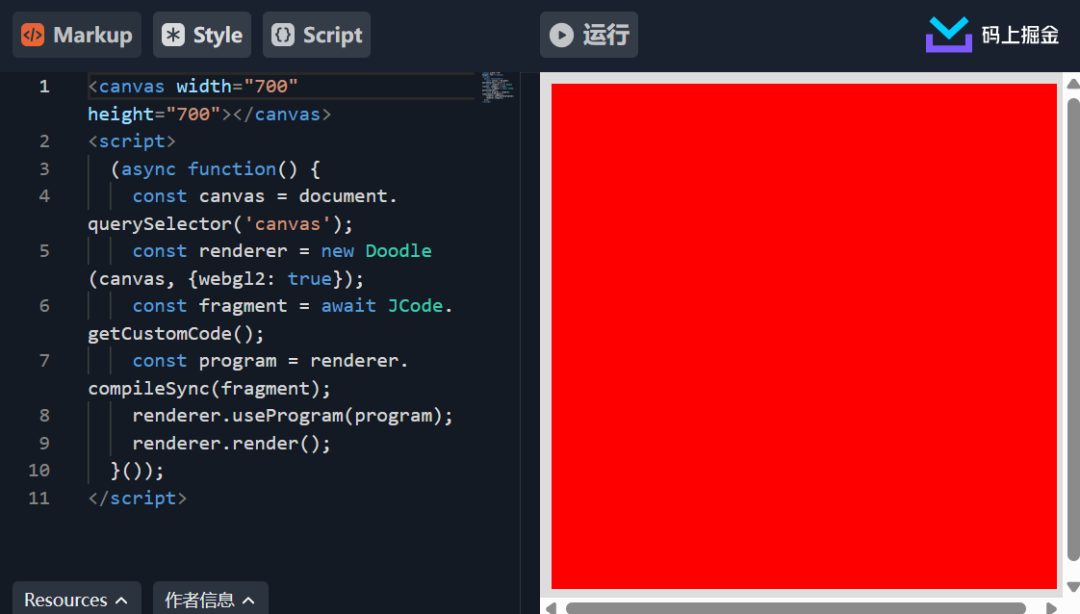This screenshot has height=614, width=1080.
Task: Switch to the Markup tab
Action: (x=76, y=34)
